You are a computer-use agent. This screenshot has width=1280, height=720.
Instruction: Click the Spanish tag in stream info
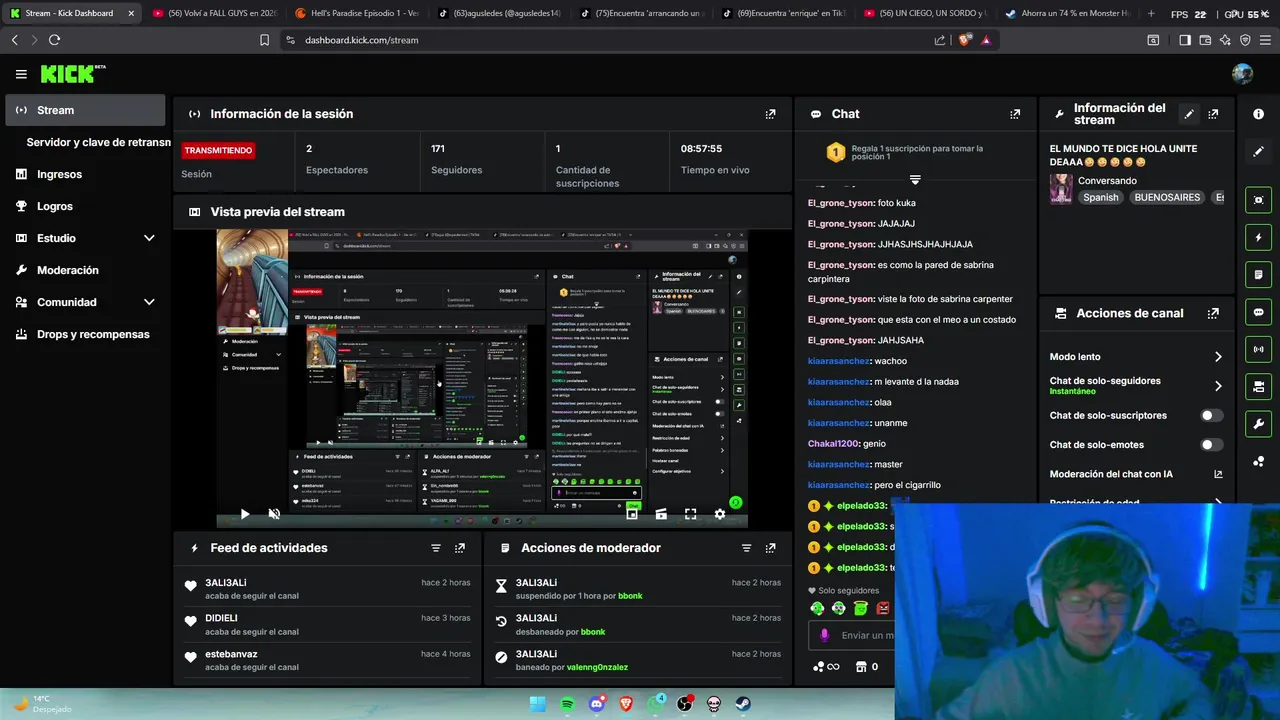(1100, 198)
